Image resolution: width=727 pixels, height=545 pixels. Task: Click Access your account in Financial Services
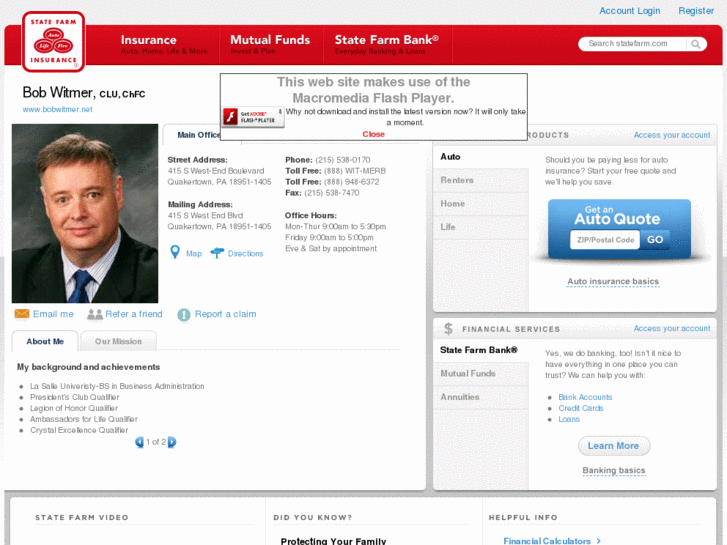click(672, 328)
